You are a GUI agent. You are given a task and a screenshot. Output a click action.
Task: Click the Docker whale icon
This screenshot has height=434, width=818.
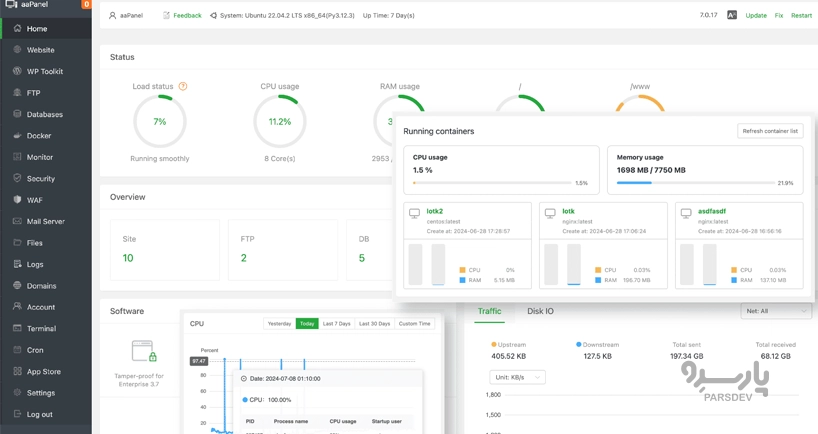click(x=17, y=136)
